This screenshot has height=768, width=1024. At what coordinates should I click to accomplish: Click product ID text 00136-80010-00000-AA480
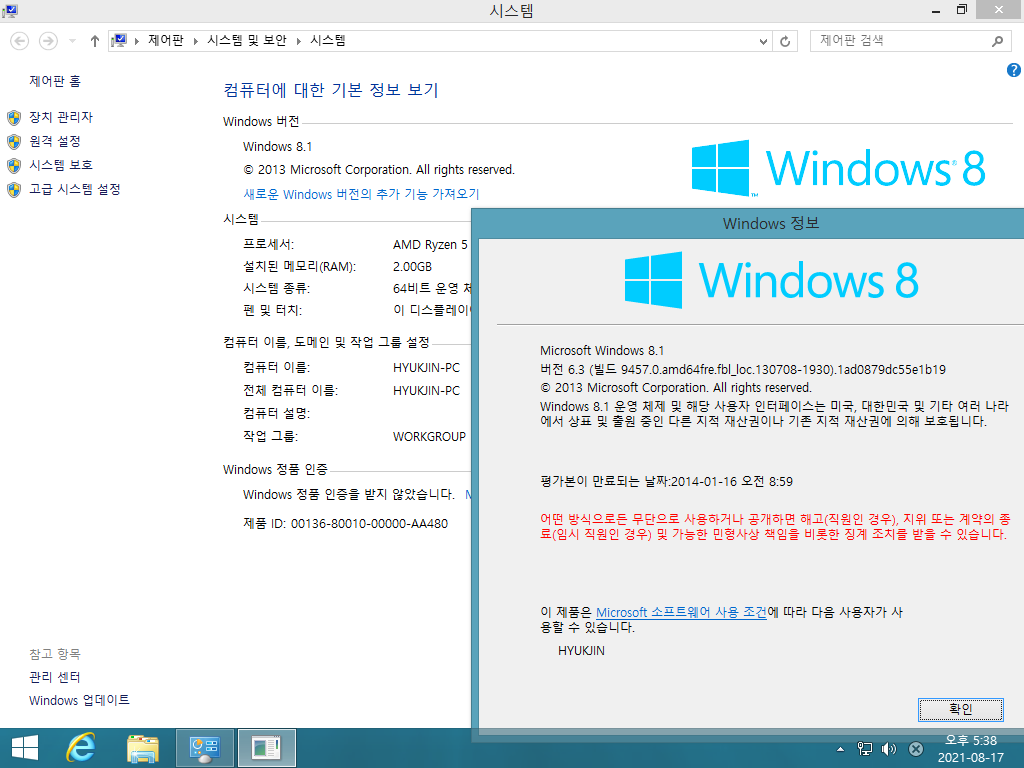(x=369, y=524)
